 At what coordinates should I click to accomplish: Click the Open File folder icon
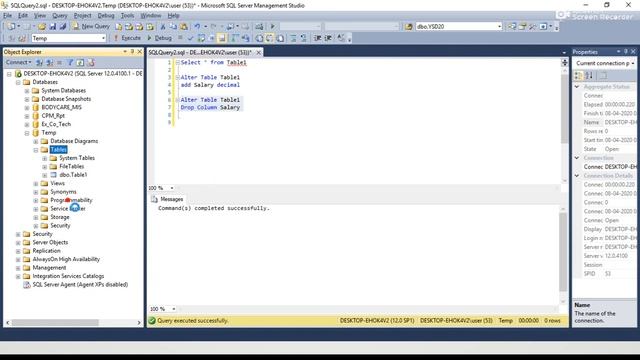pyautogui.click(x=42, y=27)
